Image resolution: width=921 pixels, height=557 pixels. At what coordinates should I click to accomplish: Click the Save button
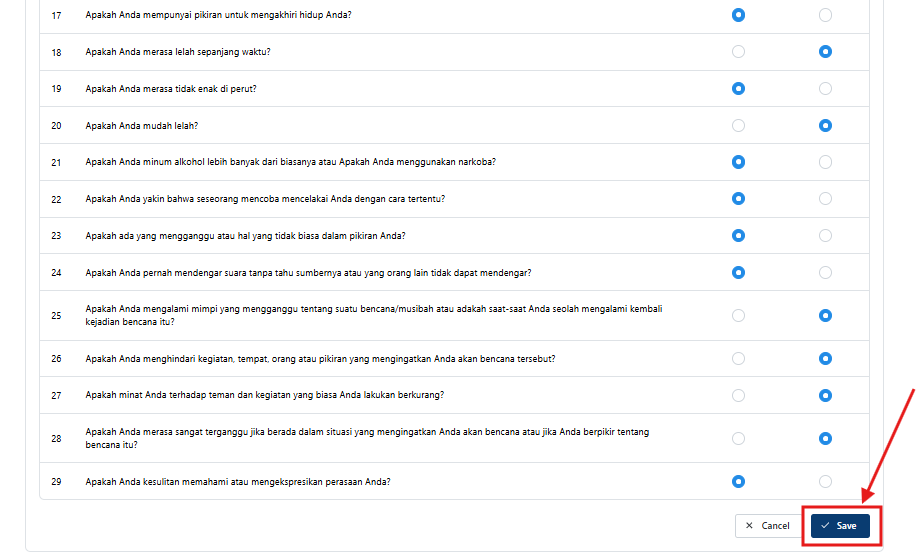840,526
